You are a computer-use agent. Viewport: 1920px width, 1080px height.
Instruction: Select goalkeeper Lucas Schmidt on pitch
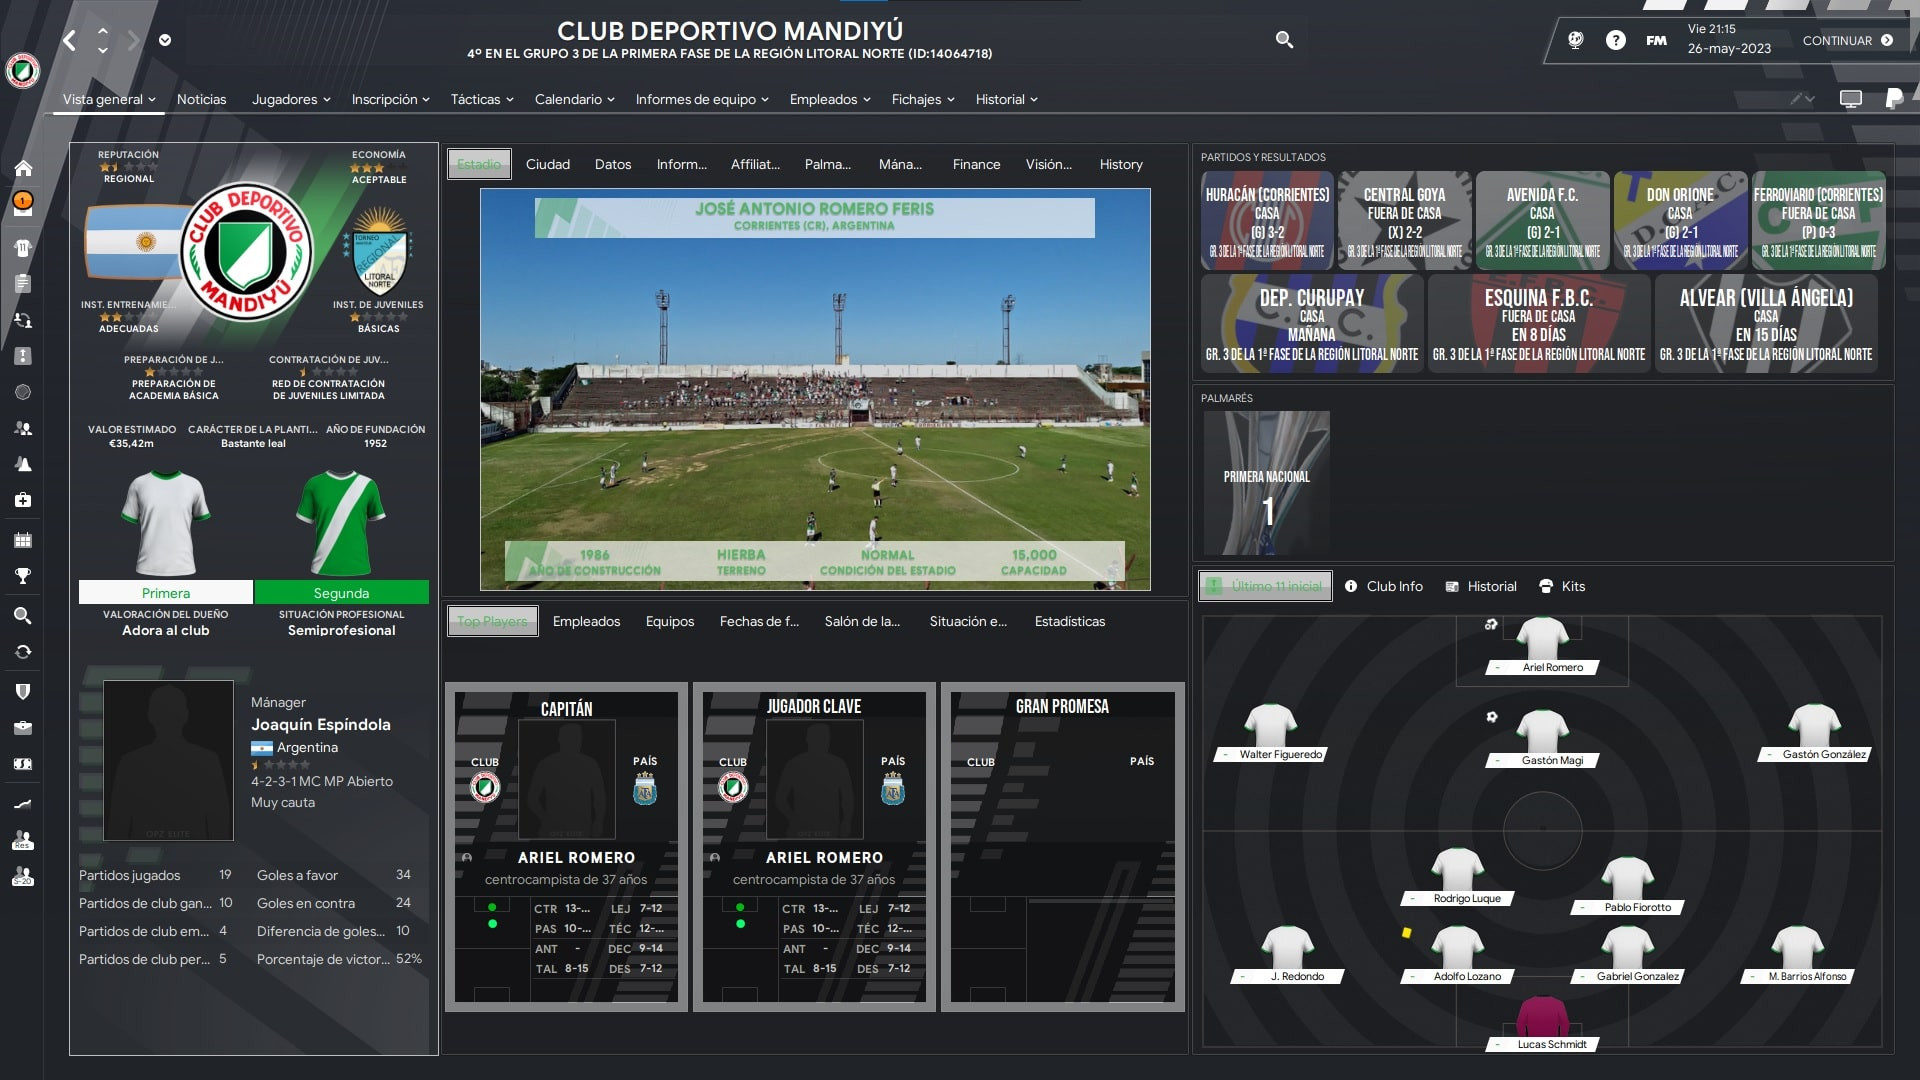click(1543, 1022)
